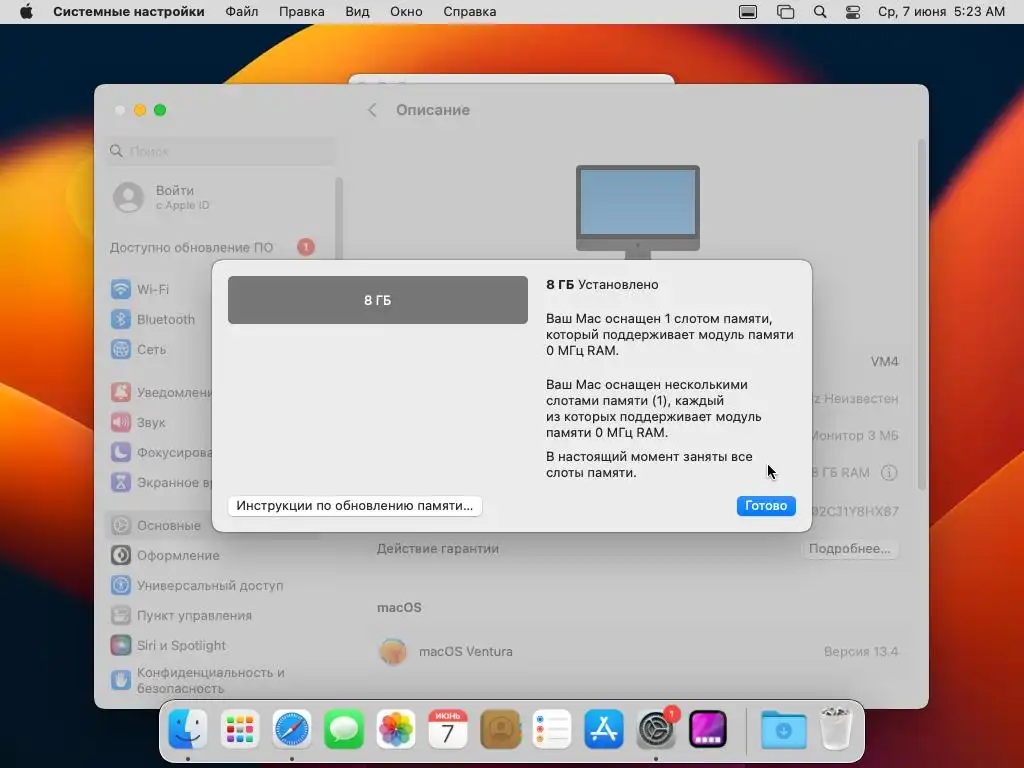1024x768 pixels.
Task: Click the keyboard input icon in menu bar
Action: tap(748, 12)
